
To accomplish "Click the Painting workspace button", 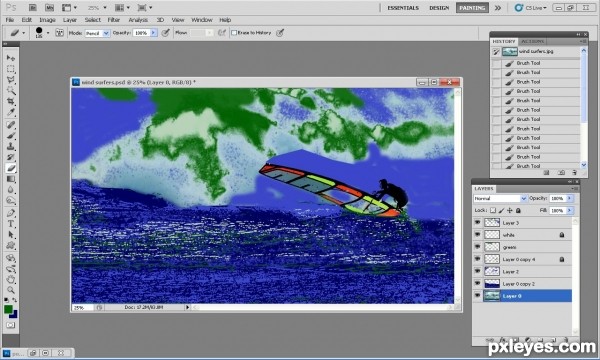I will coord(472,8).
